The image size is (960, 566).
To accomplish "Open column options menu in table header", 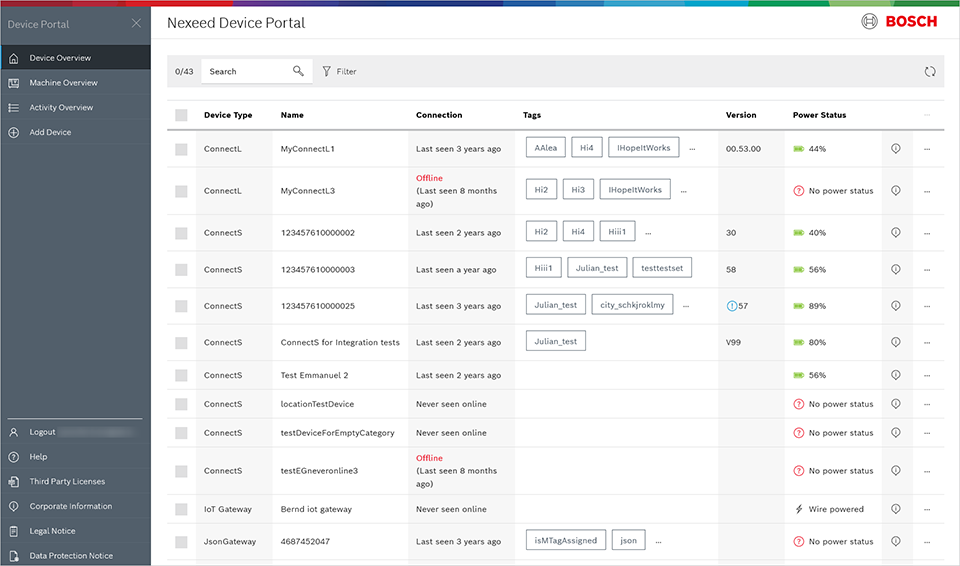I will pyautogui.click(x=927, y=115).
